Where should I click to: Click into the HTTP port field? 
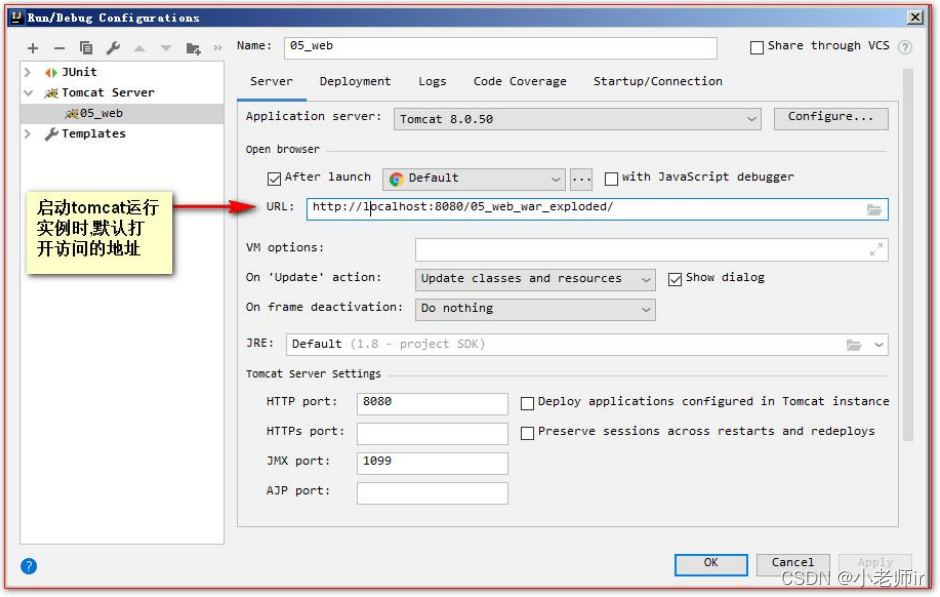pyautogui.click(x=432, y=403)
